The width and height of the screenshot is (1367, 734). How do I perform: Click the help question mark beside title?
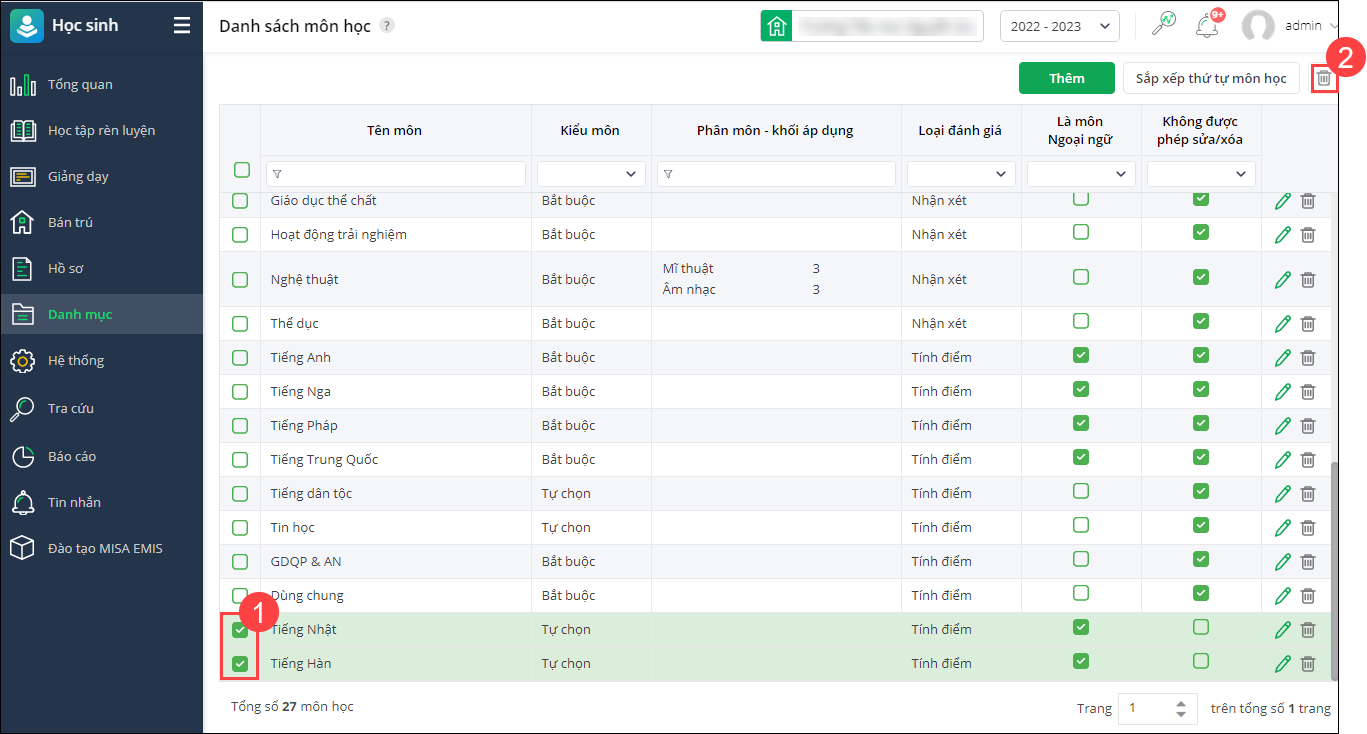pyautogui.click(x=387, y=26)
